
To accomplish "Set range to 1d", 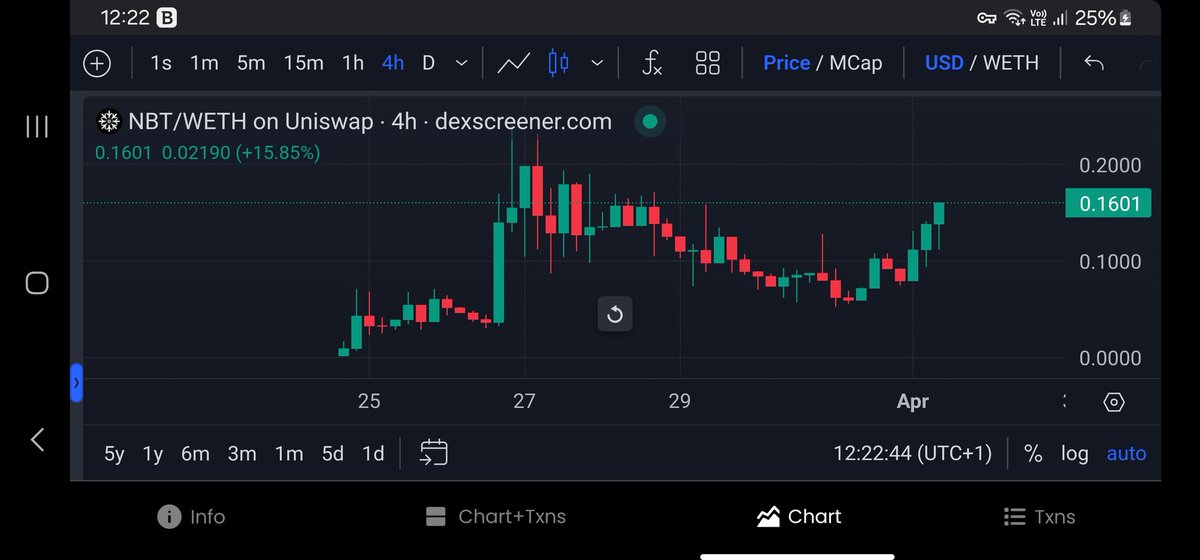I will coord(373,454).
